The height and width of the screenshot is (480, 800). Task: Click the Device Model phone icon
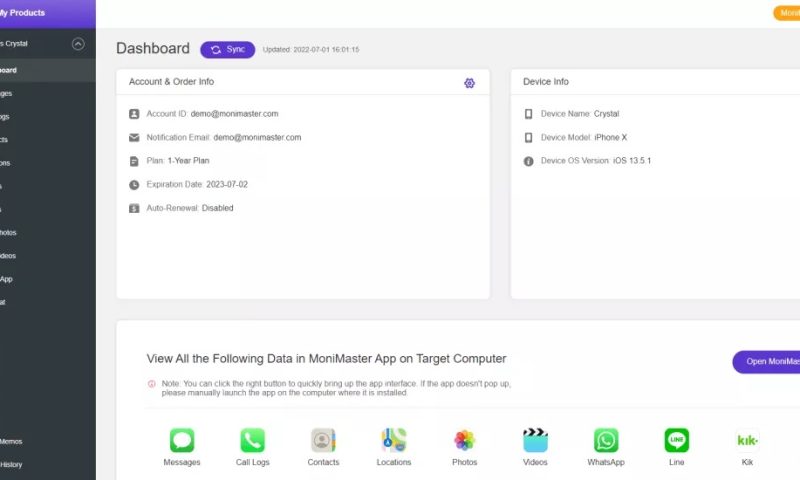tap(529, 138)
